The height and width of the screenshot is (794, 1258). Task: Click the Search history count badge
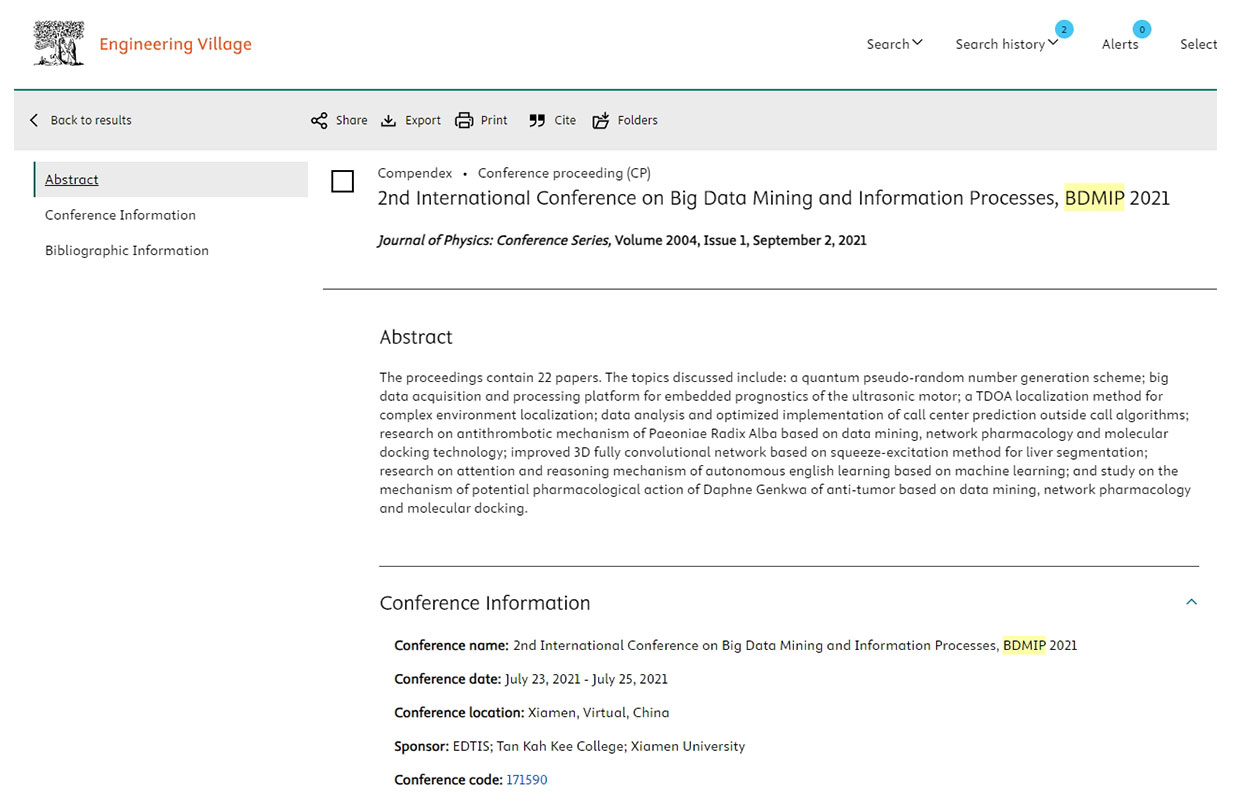pyautogui.click(x=1063, y=29)
